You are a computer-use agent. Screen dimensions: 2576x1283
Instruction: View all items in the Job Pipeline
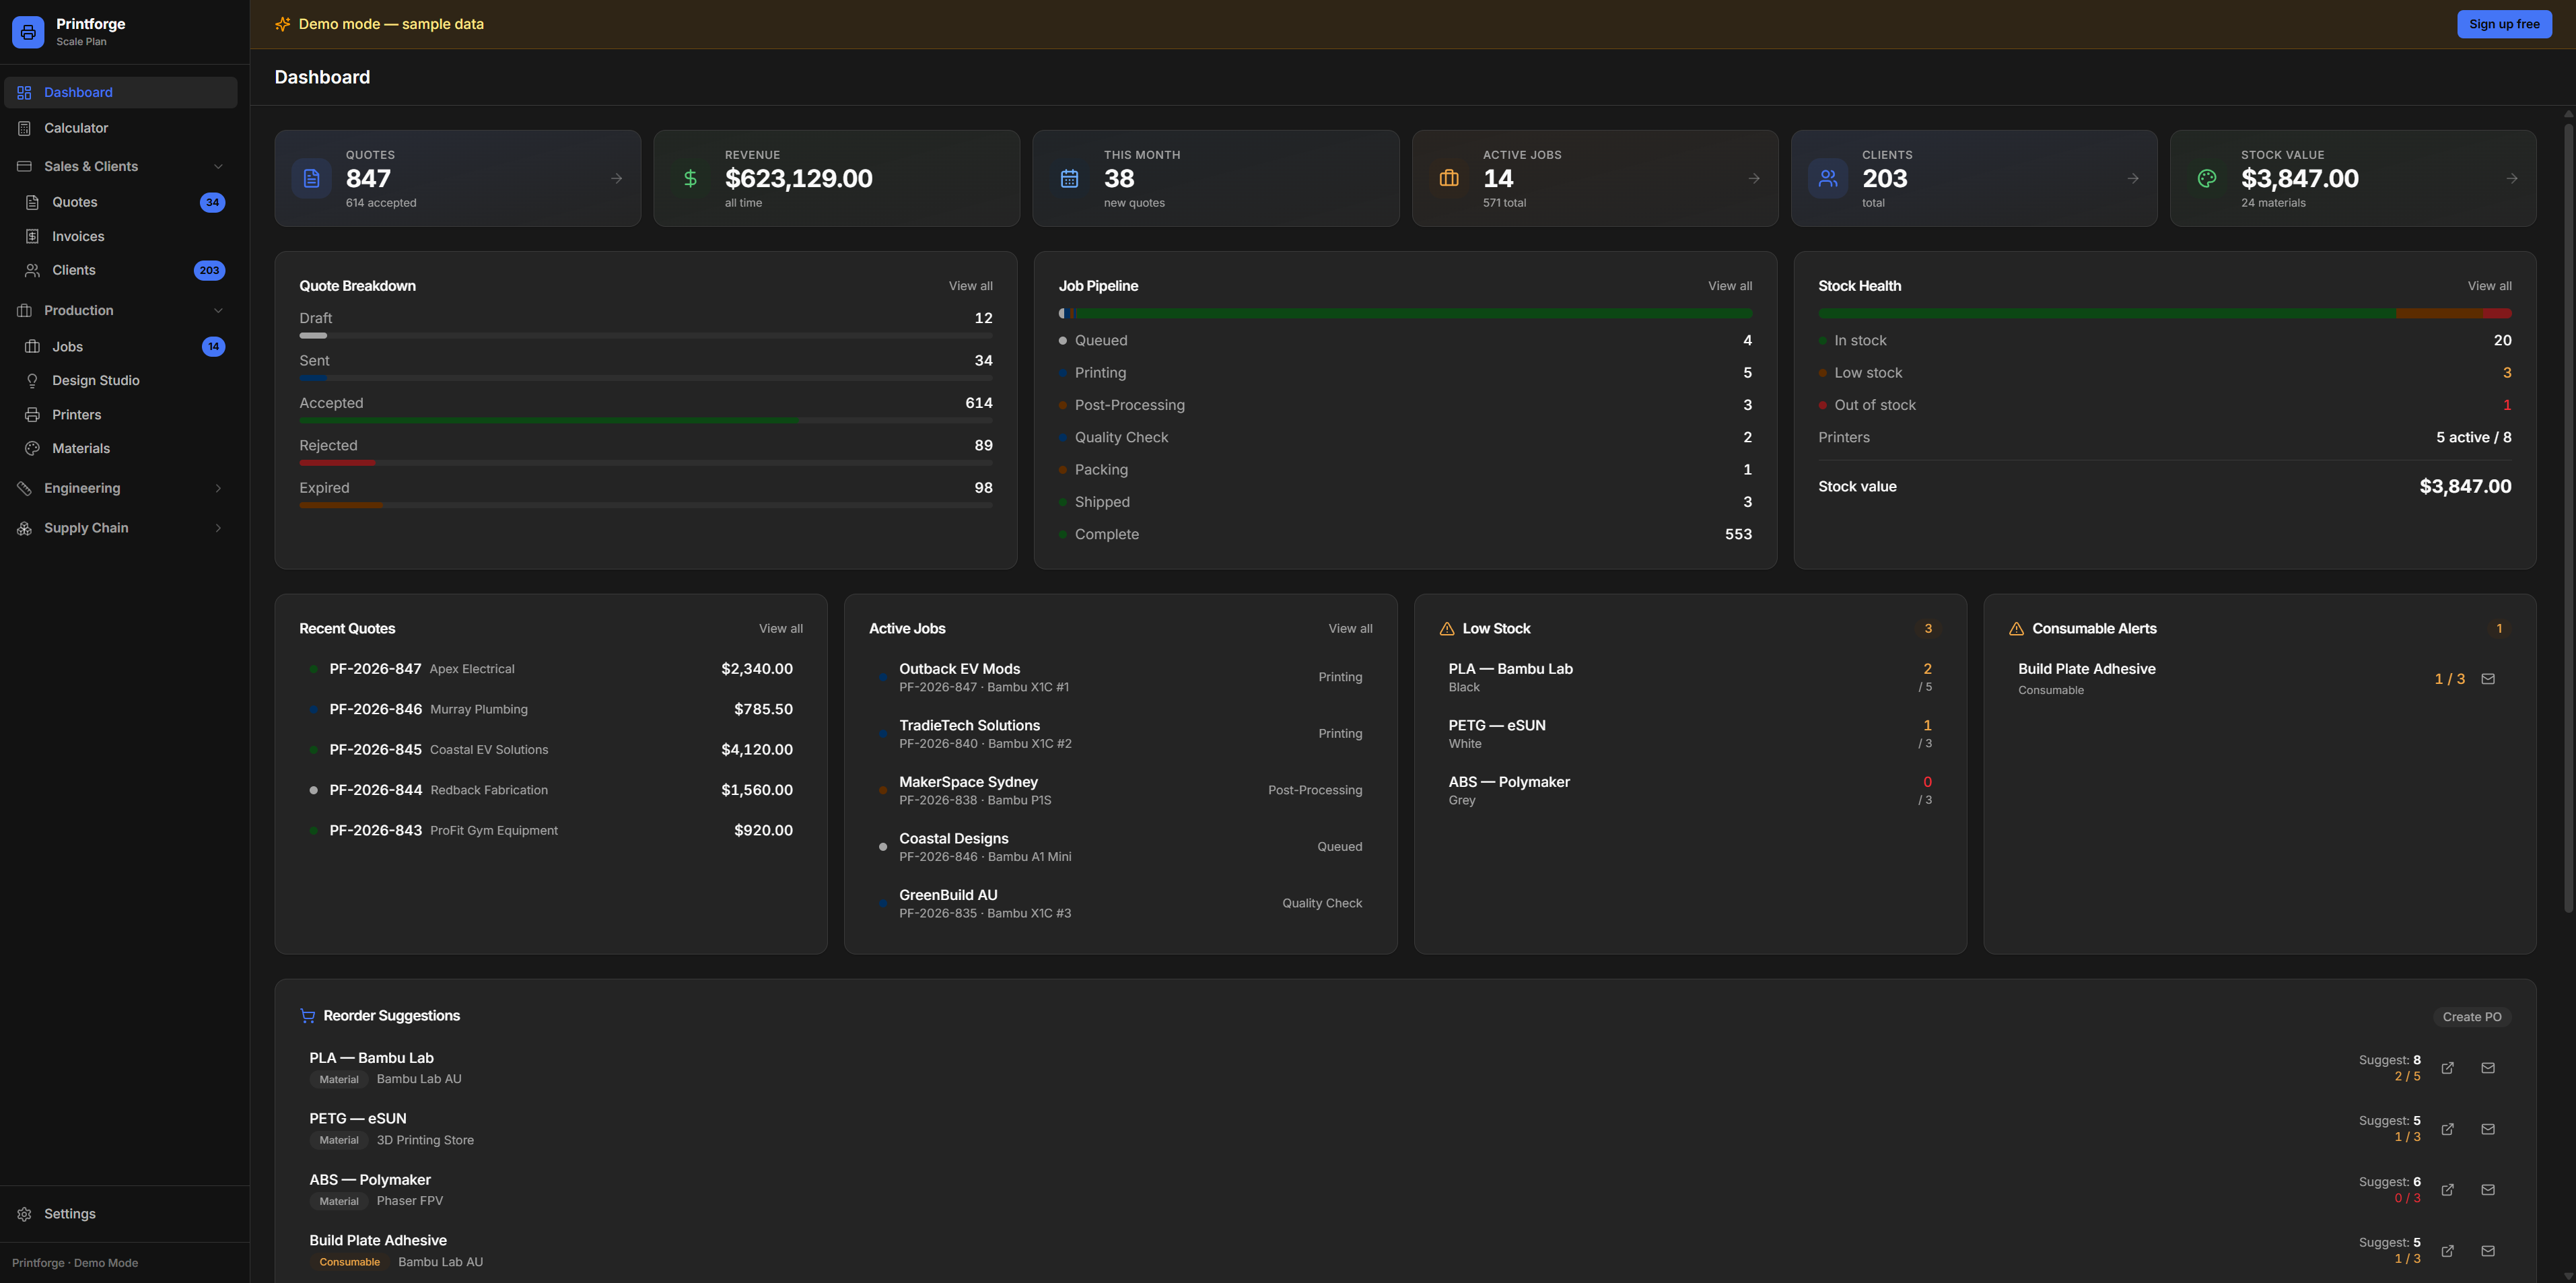(1729, 285)
